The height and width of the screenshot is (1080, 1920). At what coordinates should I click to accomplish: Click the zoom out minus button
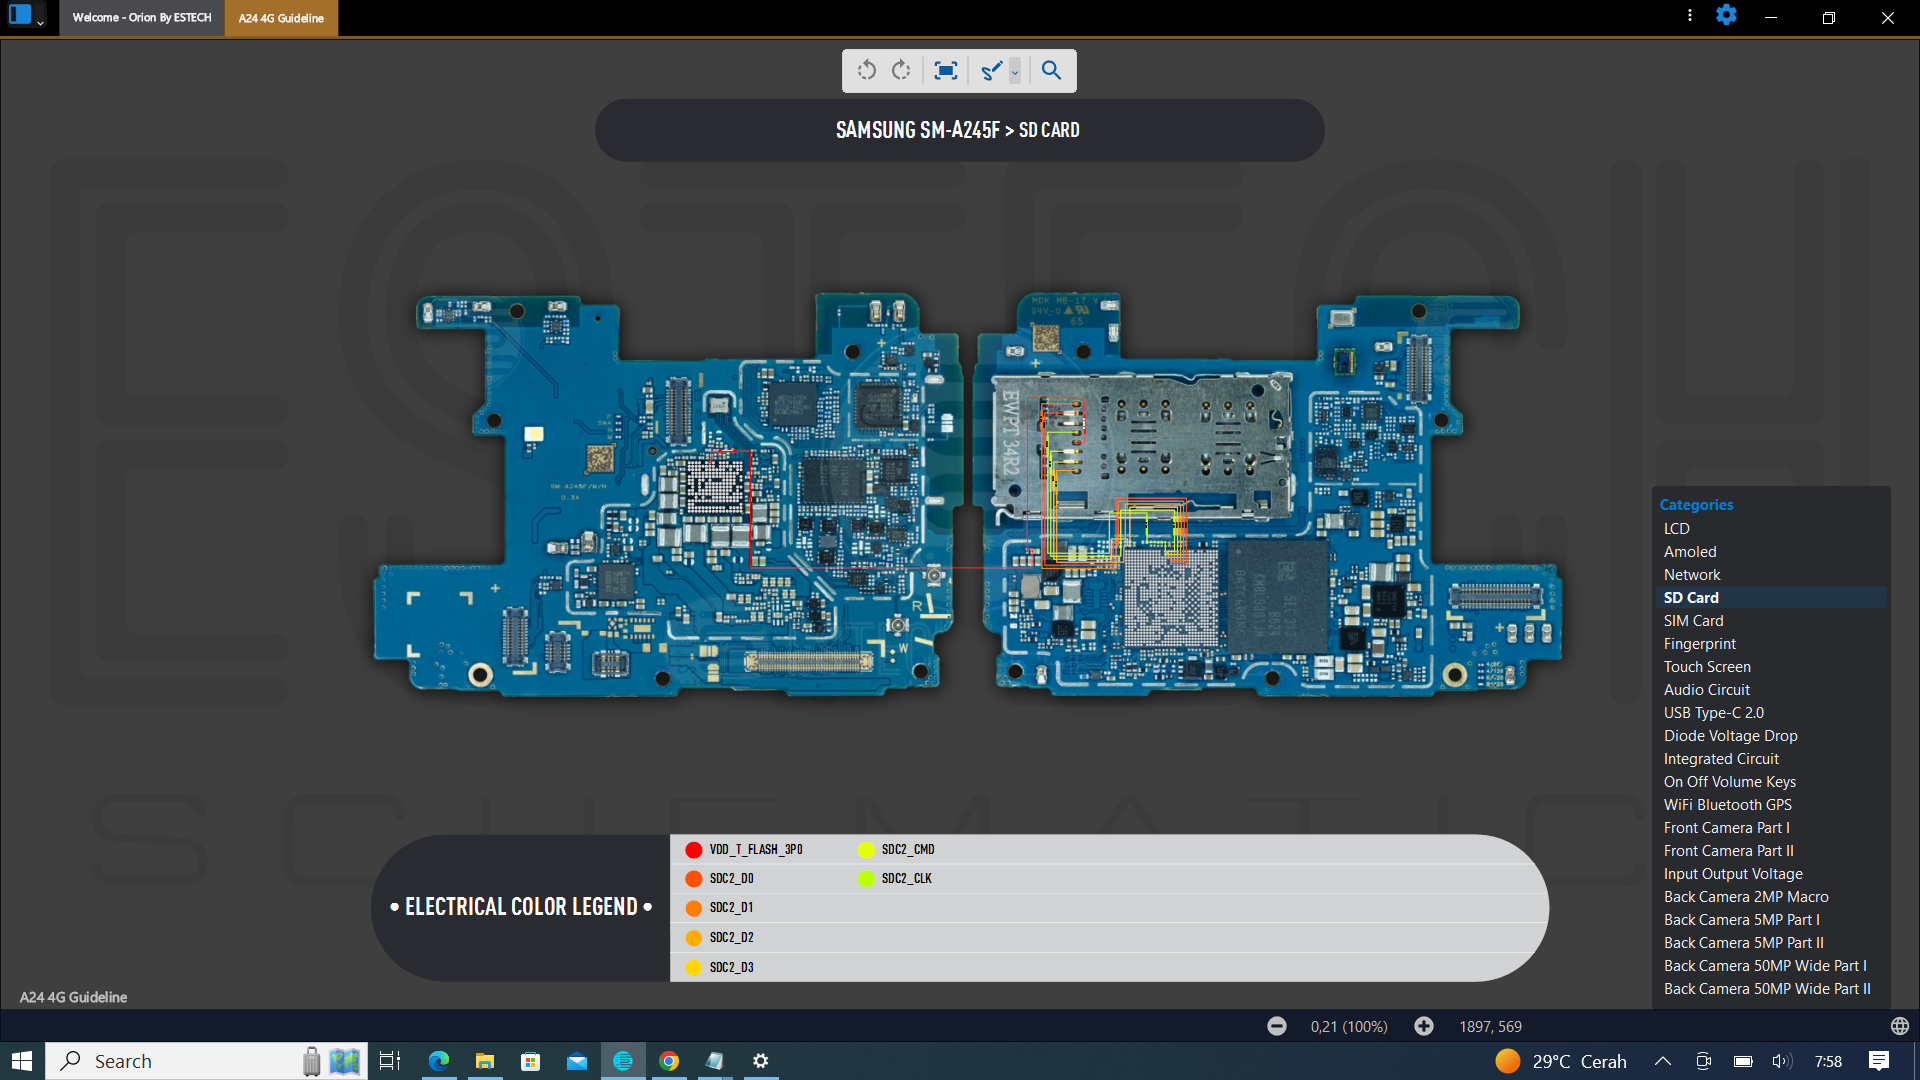coord(1276,1026)
